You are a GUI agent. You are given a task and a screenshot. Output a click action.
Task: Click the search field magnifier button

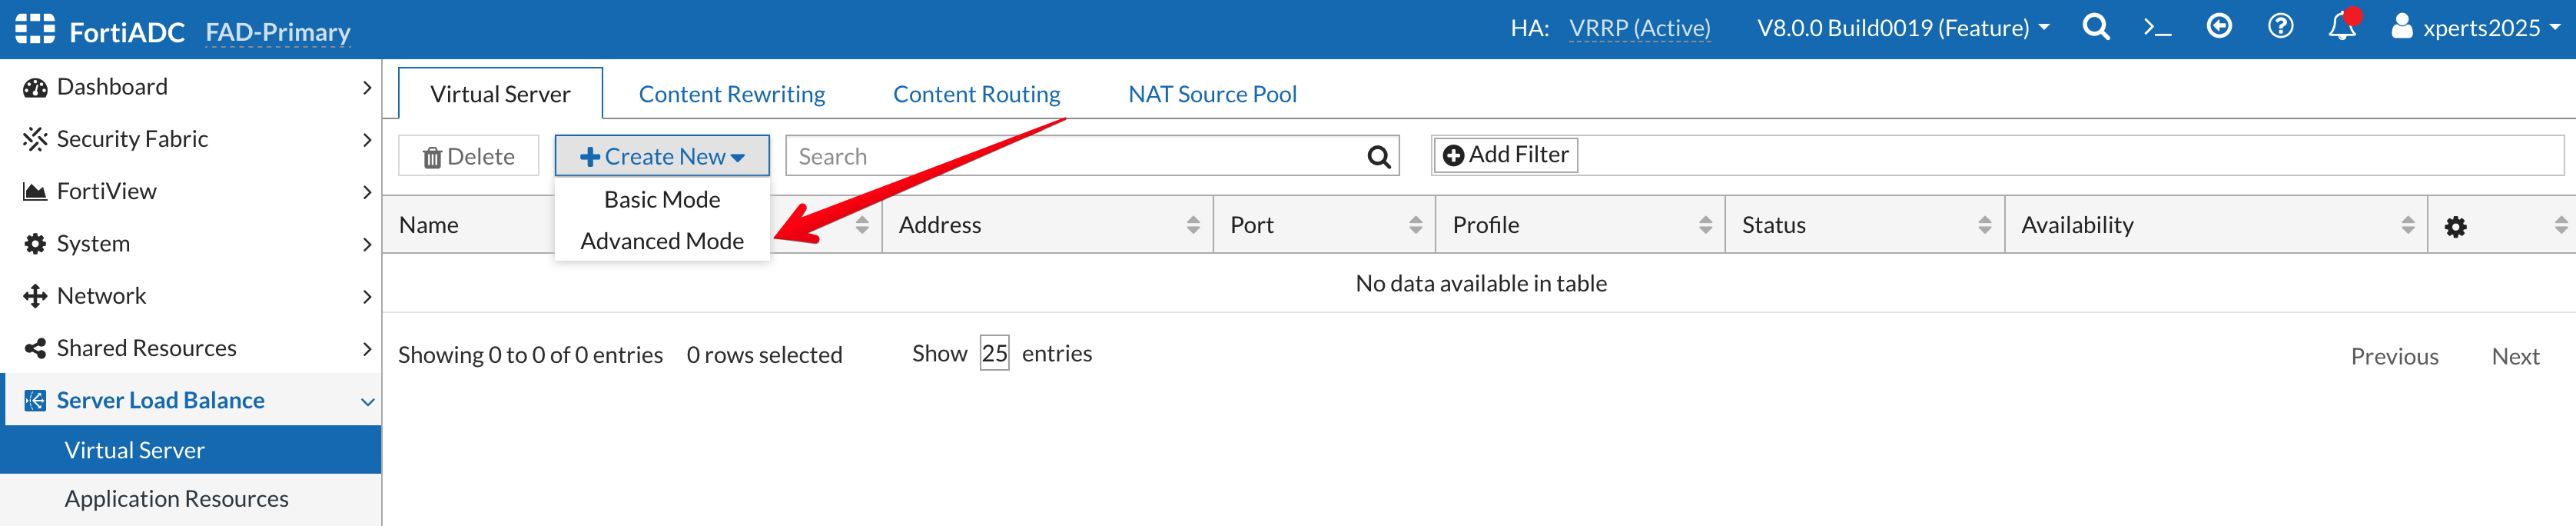click(1378, 157)
